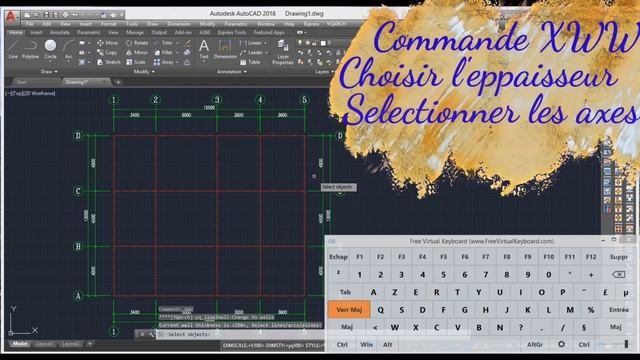
Task: Expand the Modify panel
Action: tap(144, 72)
